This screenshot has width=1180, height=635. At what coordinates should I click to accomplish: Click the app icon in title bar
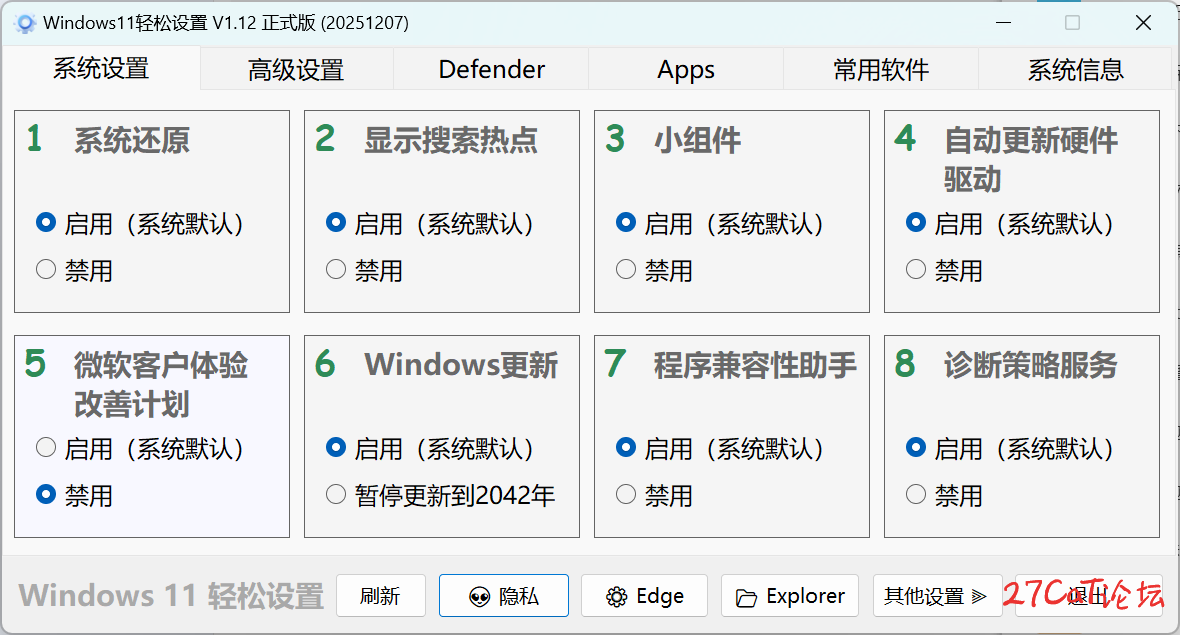(x=26, y=22)
